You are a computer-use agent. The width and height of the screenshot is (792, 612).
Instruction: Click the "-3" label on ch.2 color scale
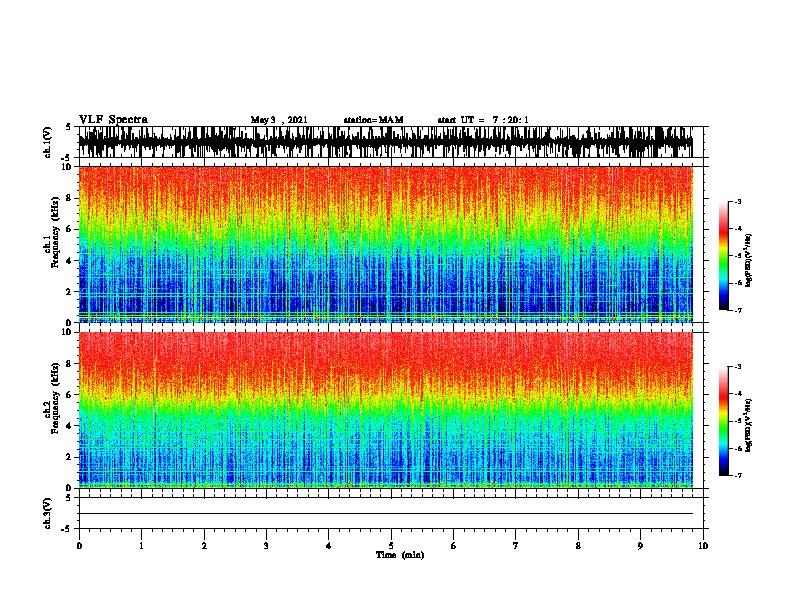tap(737, 367)
